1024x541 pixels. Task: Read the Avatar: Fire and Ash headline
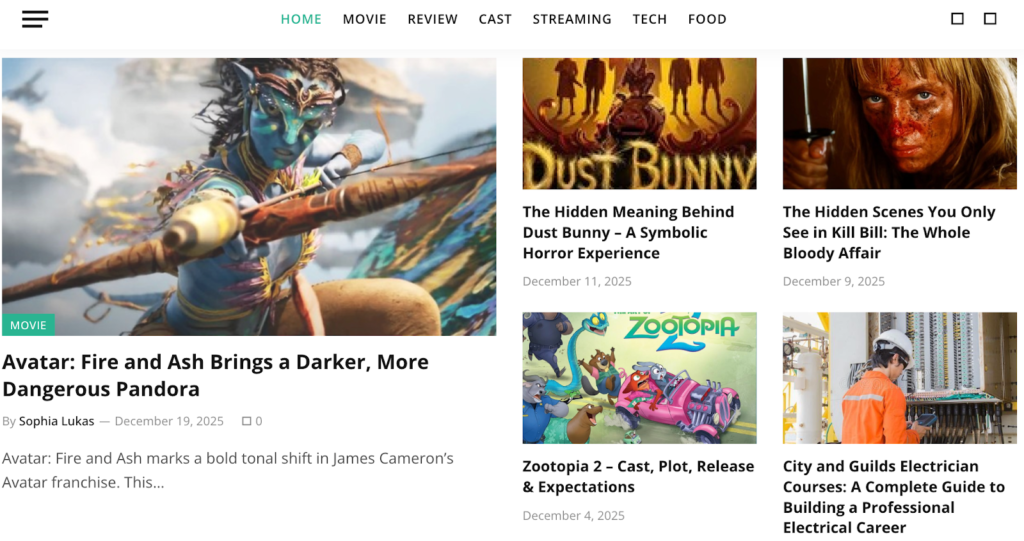coord(215,375)
